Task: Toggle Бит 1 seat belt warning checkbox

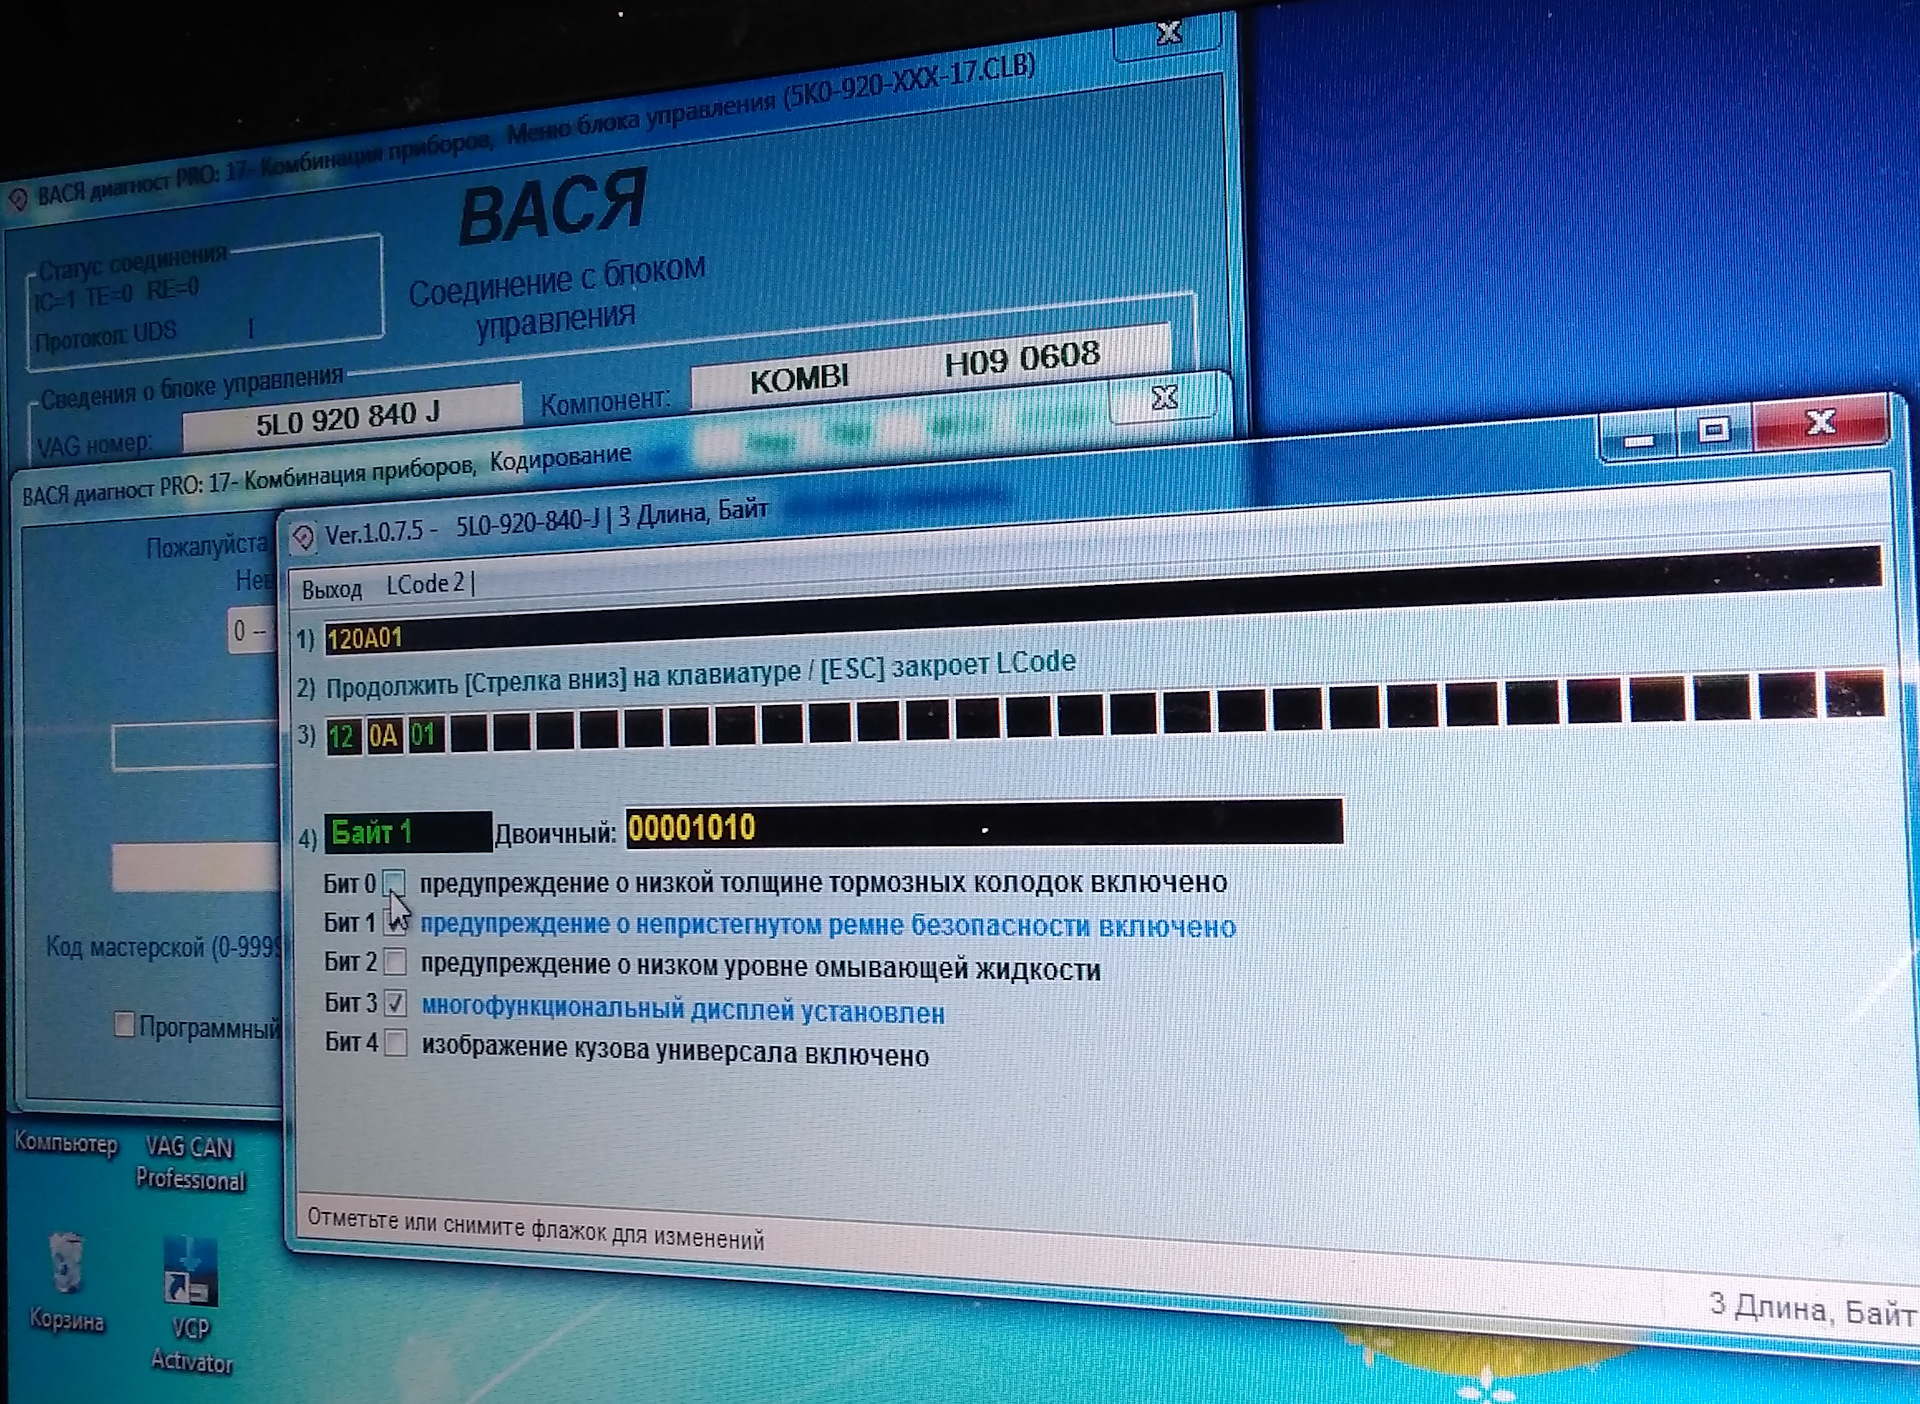Action: [x=395, y=923]
